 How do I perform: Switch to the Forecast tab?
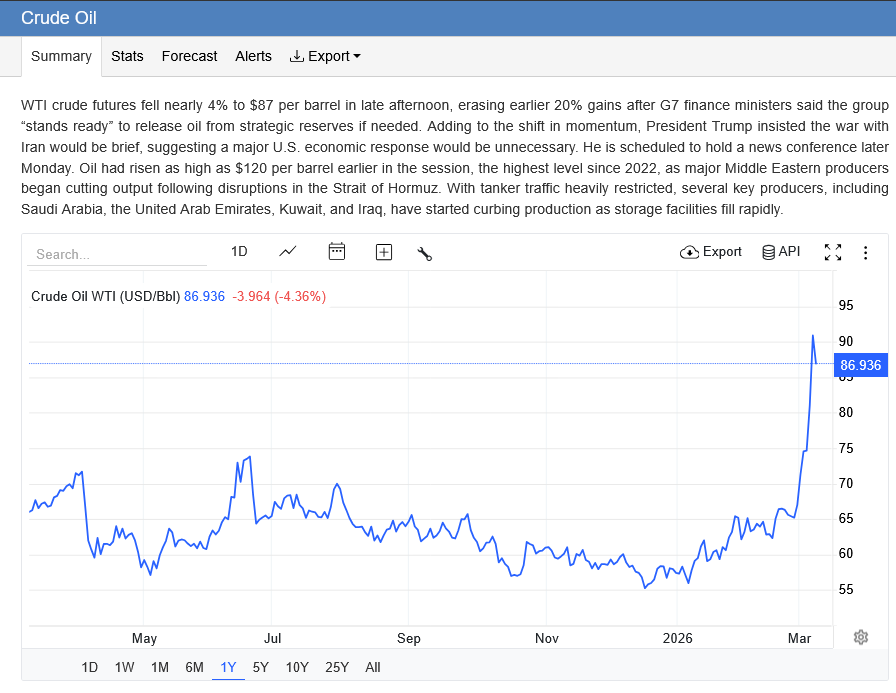(189, 56)
